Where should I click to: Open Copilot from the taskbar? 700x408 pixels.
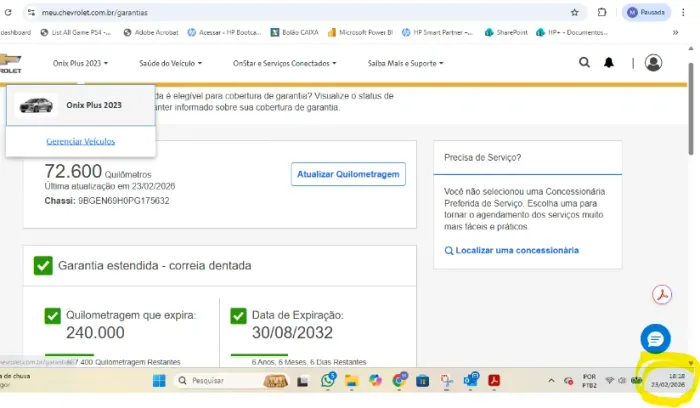click(x=375, y=381)
